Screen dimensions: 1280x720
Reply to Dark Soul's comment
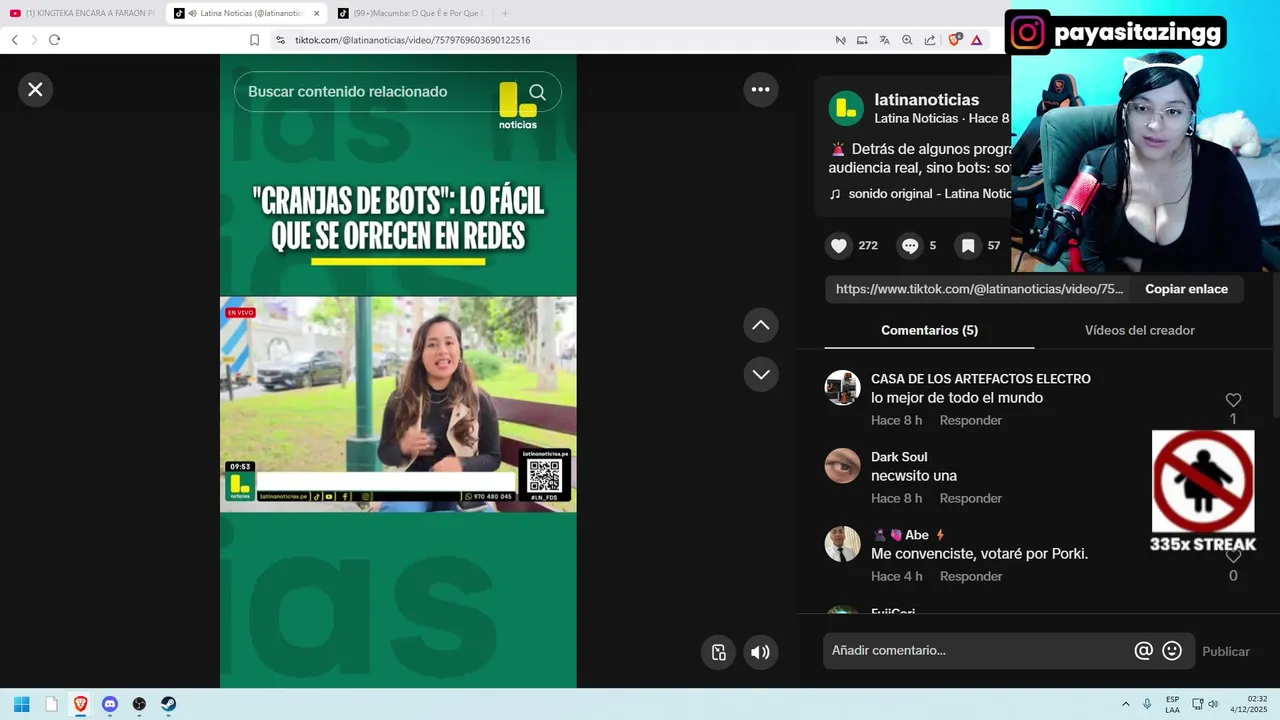[970, 498]
